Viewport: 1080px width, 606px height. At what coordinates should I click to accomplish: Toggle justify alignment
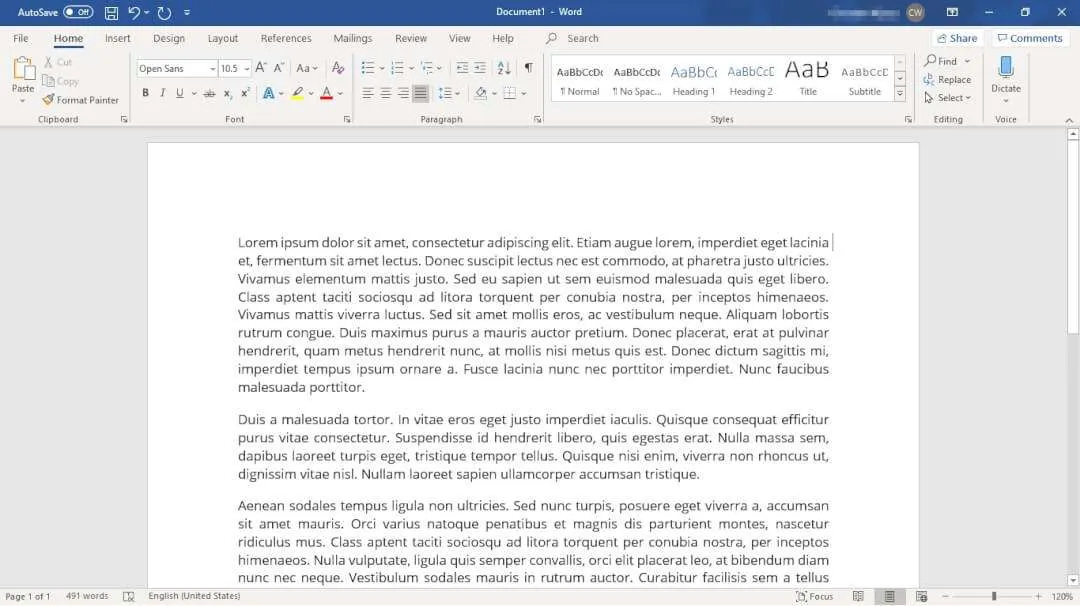(420, 93)
